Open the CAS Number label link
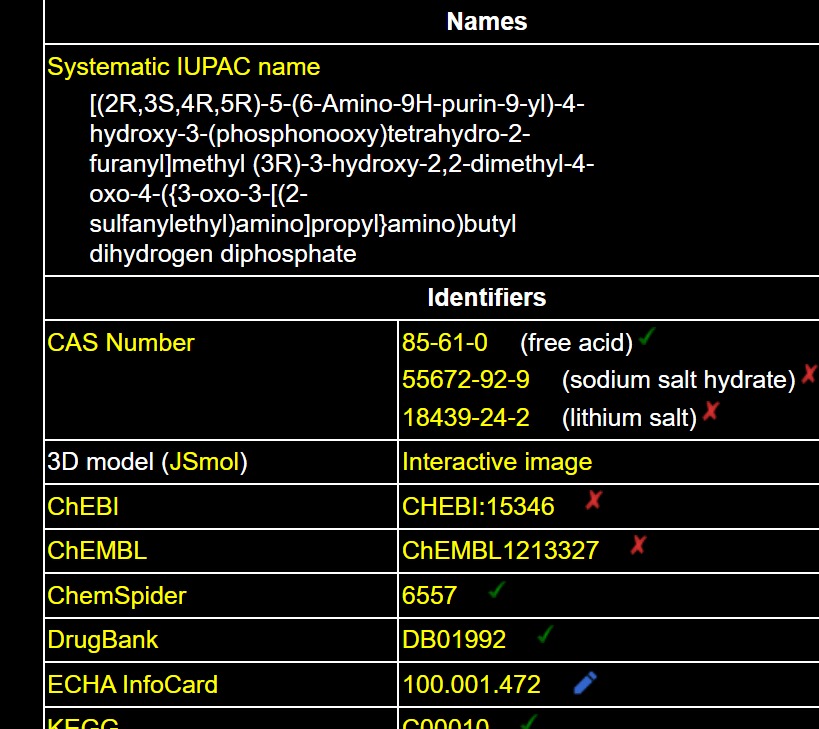This screenshot has height=729, width=819. (120, 342)
